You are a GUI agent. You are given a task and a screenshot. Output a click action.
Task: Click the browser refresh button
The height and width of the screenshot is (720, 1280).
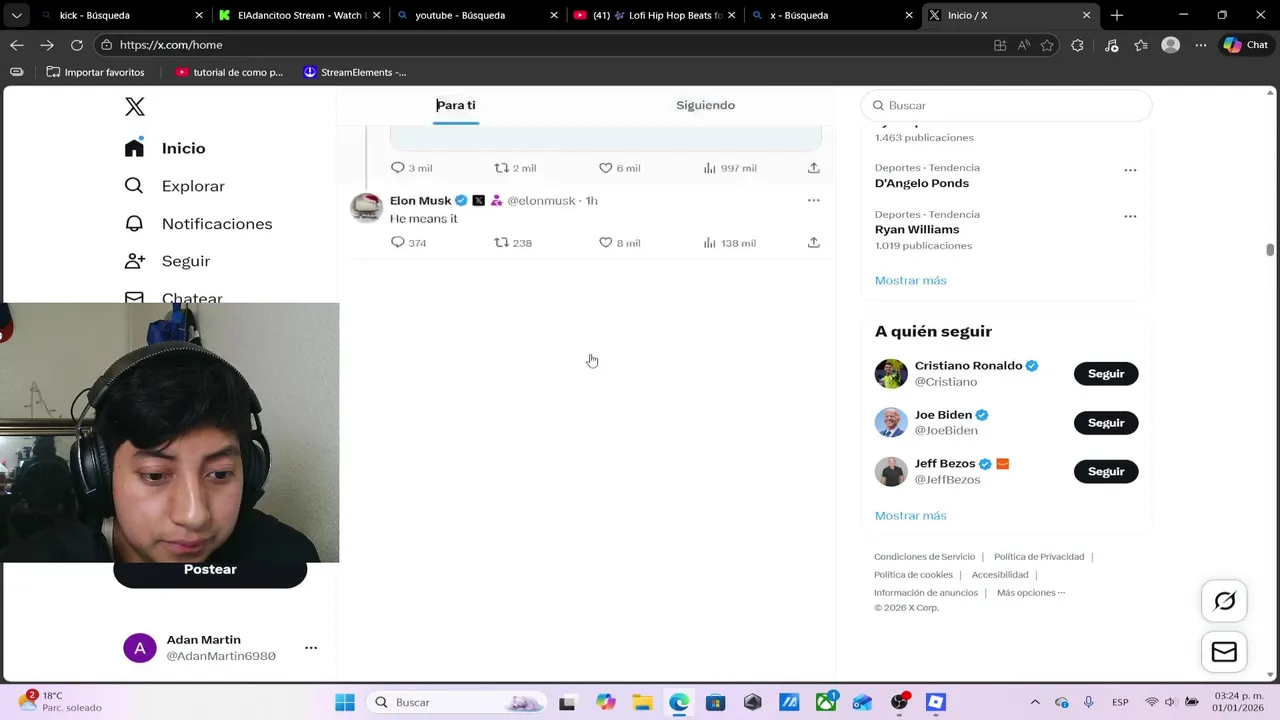coord(77,45)
